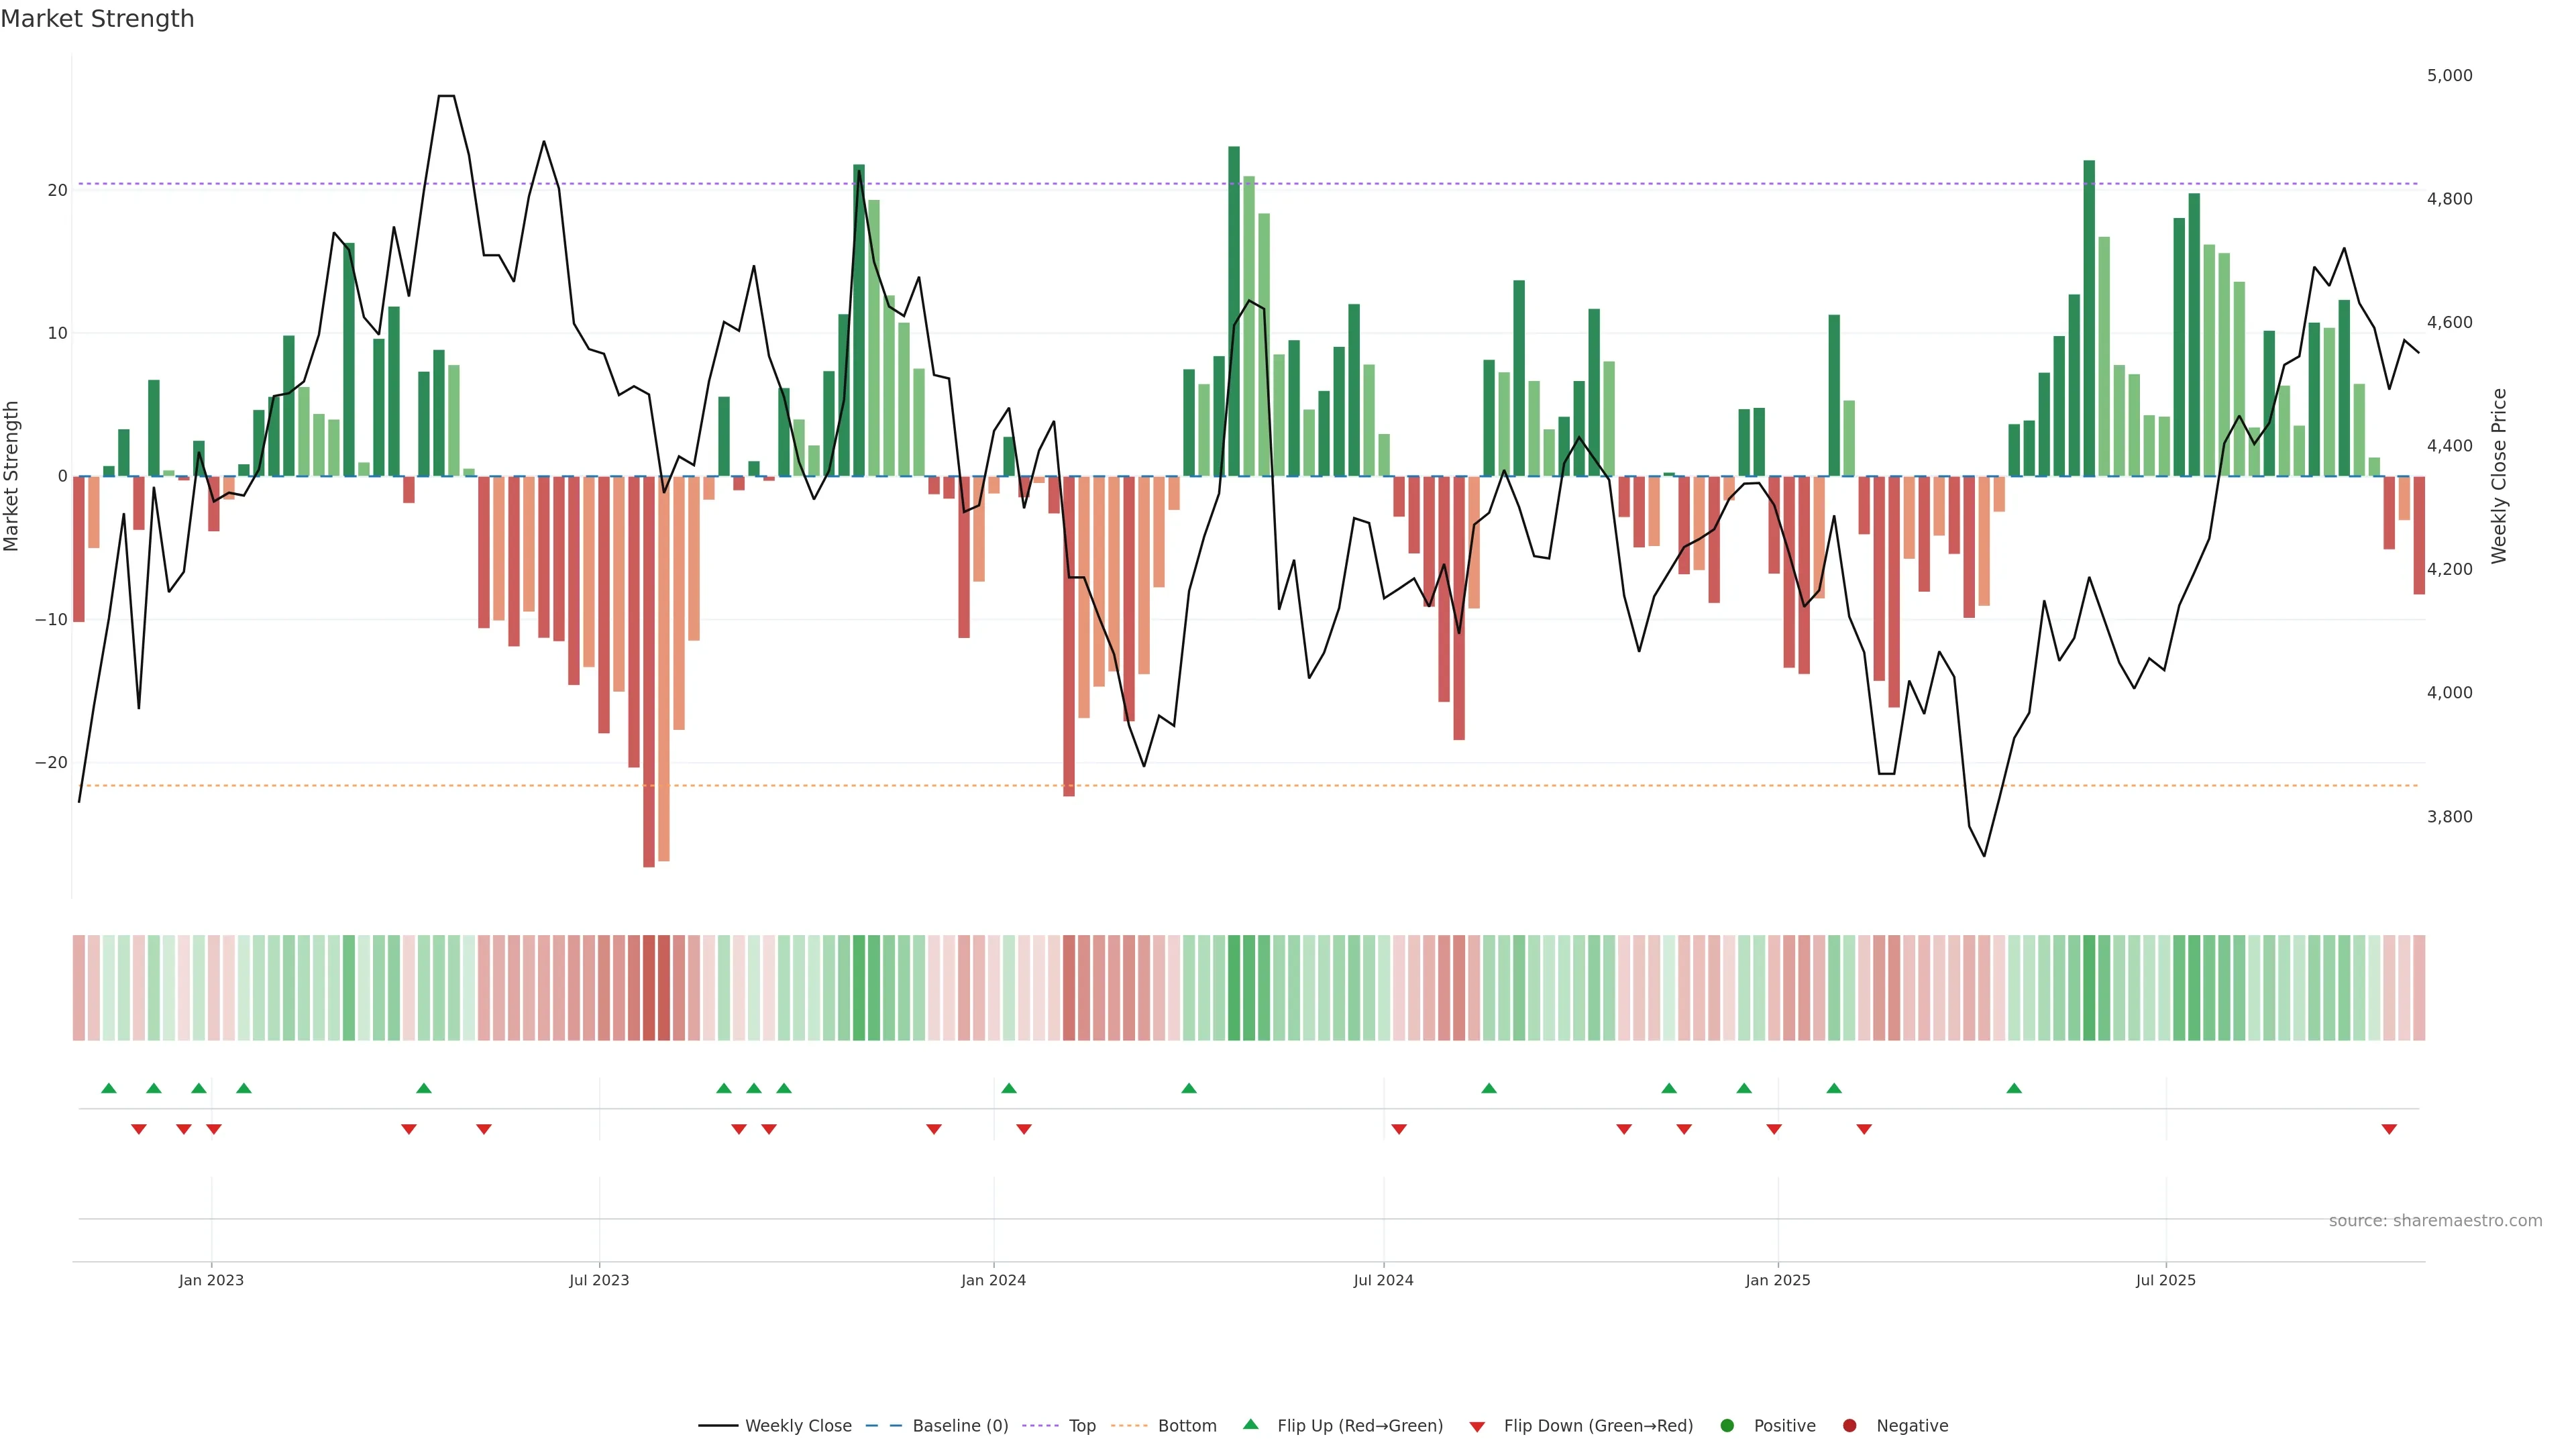Click the Jul 2023 x-axis label
The width and height of the screenshot is (2576, 1449).
(599, 1280)
